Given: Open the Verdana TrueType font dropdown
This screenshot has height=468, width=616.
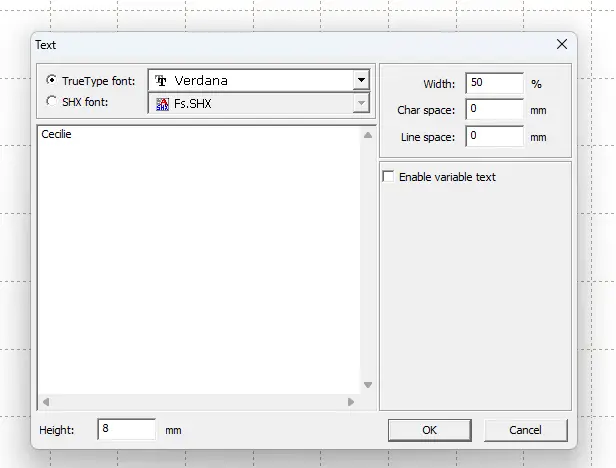Looking at the screenshot, I should pos(361,81).
